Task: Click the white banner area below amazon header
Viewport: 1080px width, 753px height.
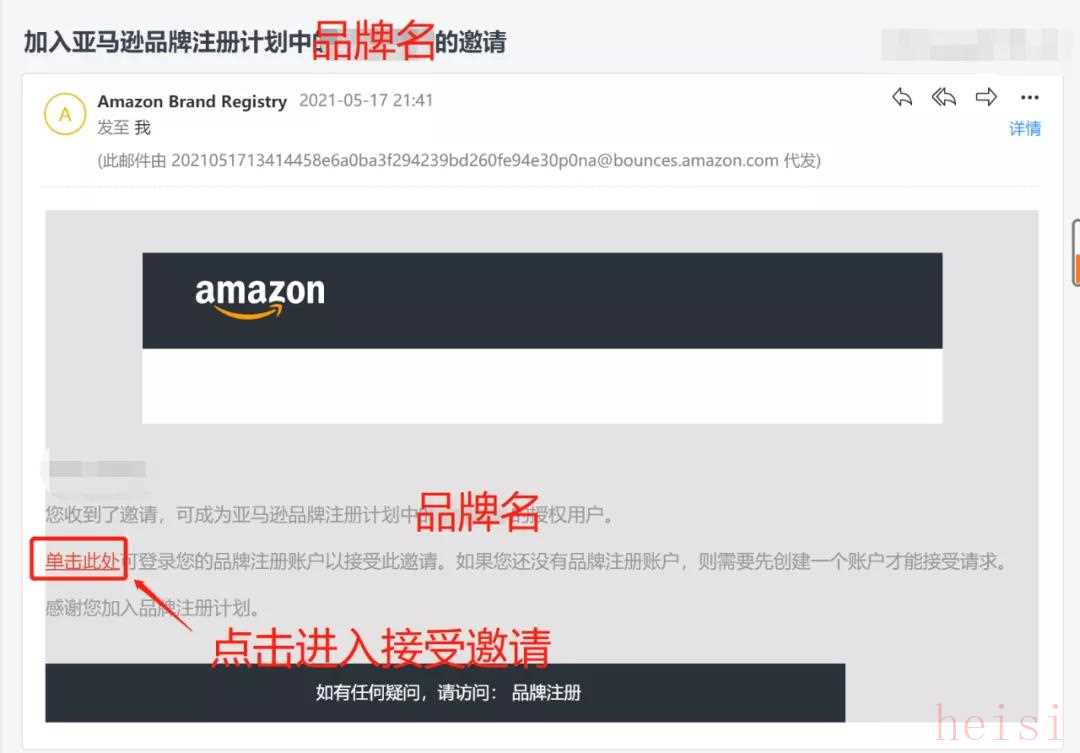Action: pyautogui.click(x=542, y=386)
